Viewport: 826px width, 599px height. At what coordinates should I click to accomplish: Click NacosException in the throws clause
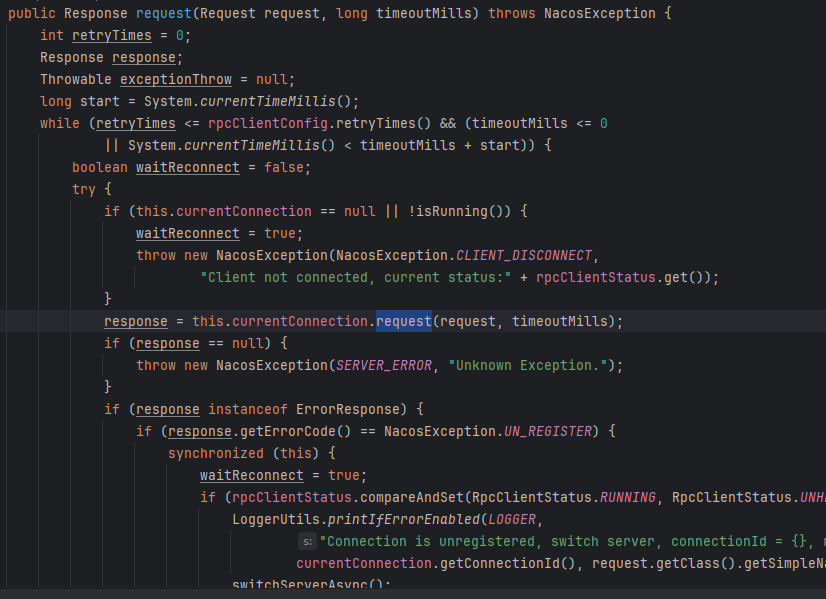click(x=599, y=13)
